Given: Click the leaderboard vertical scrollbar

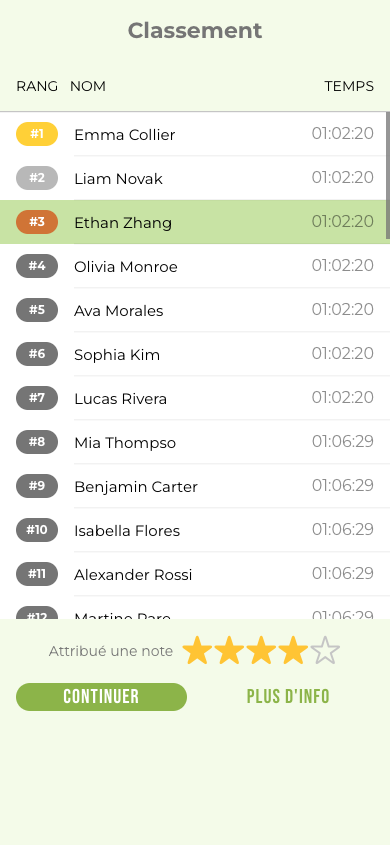Looking at the screenshot, I should click(388, 175).
